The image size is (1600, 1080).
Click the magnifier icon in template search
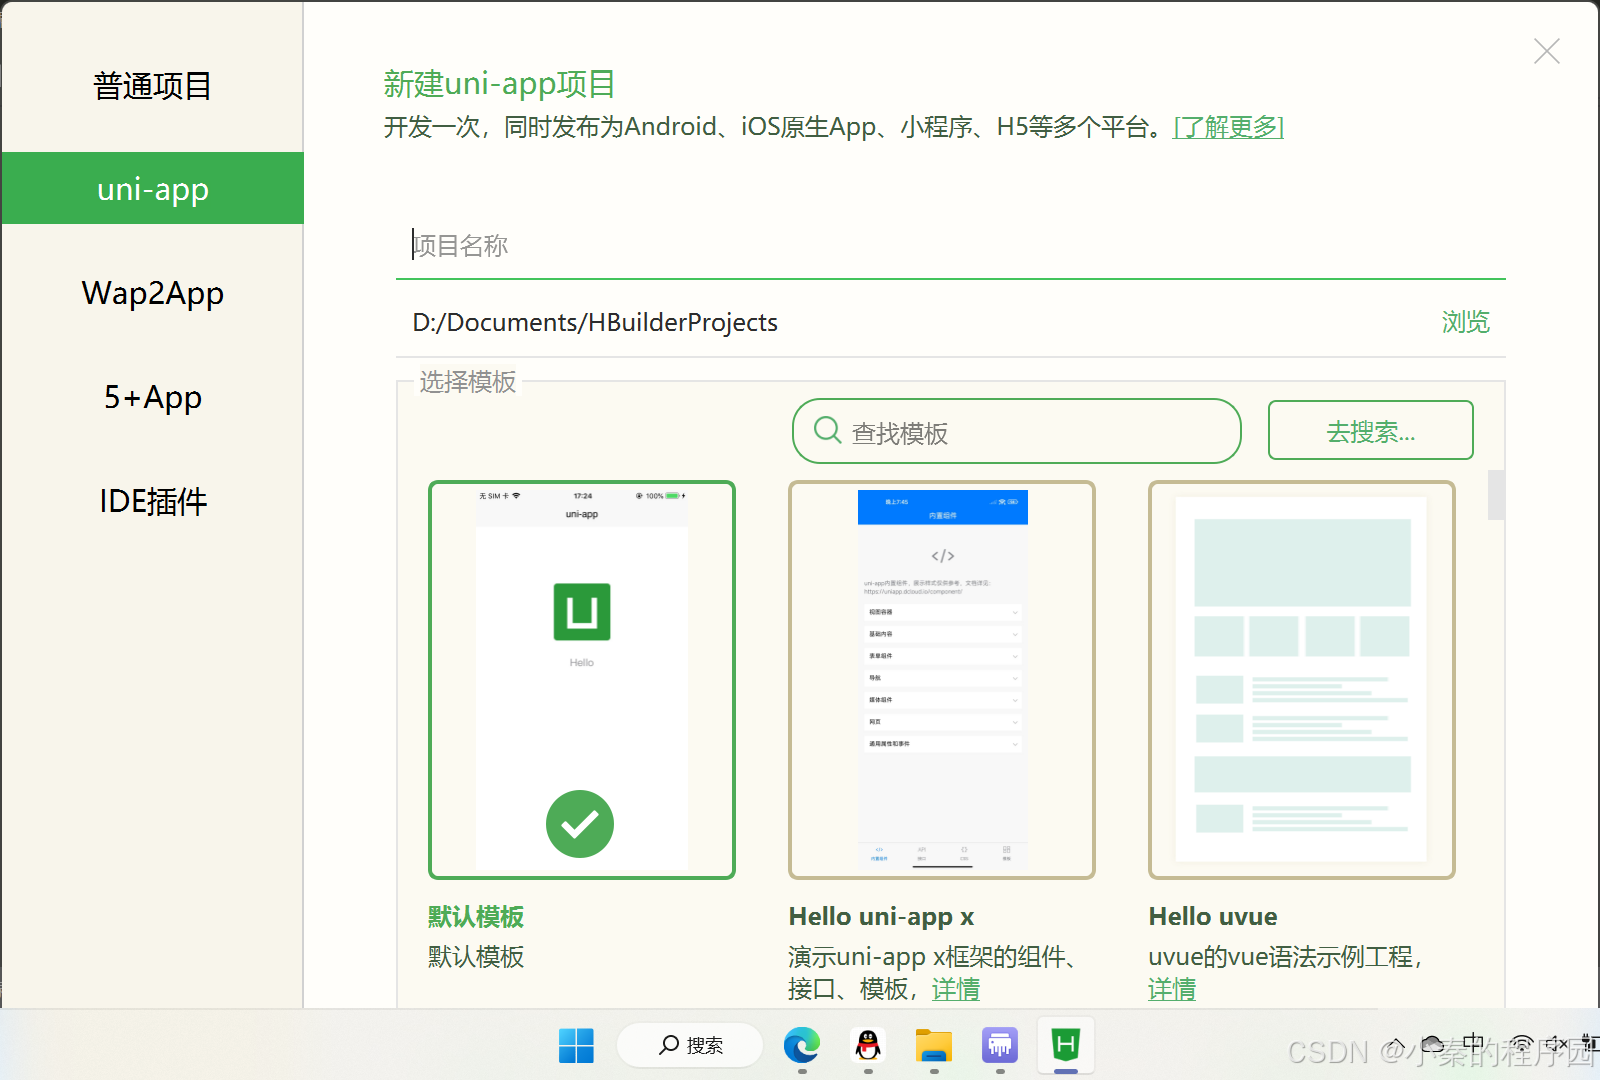pos(827,430)
